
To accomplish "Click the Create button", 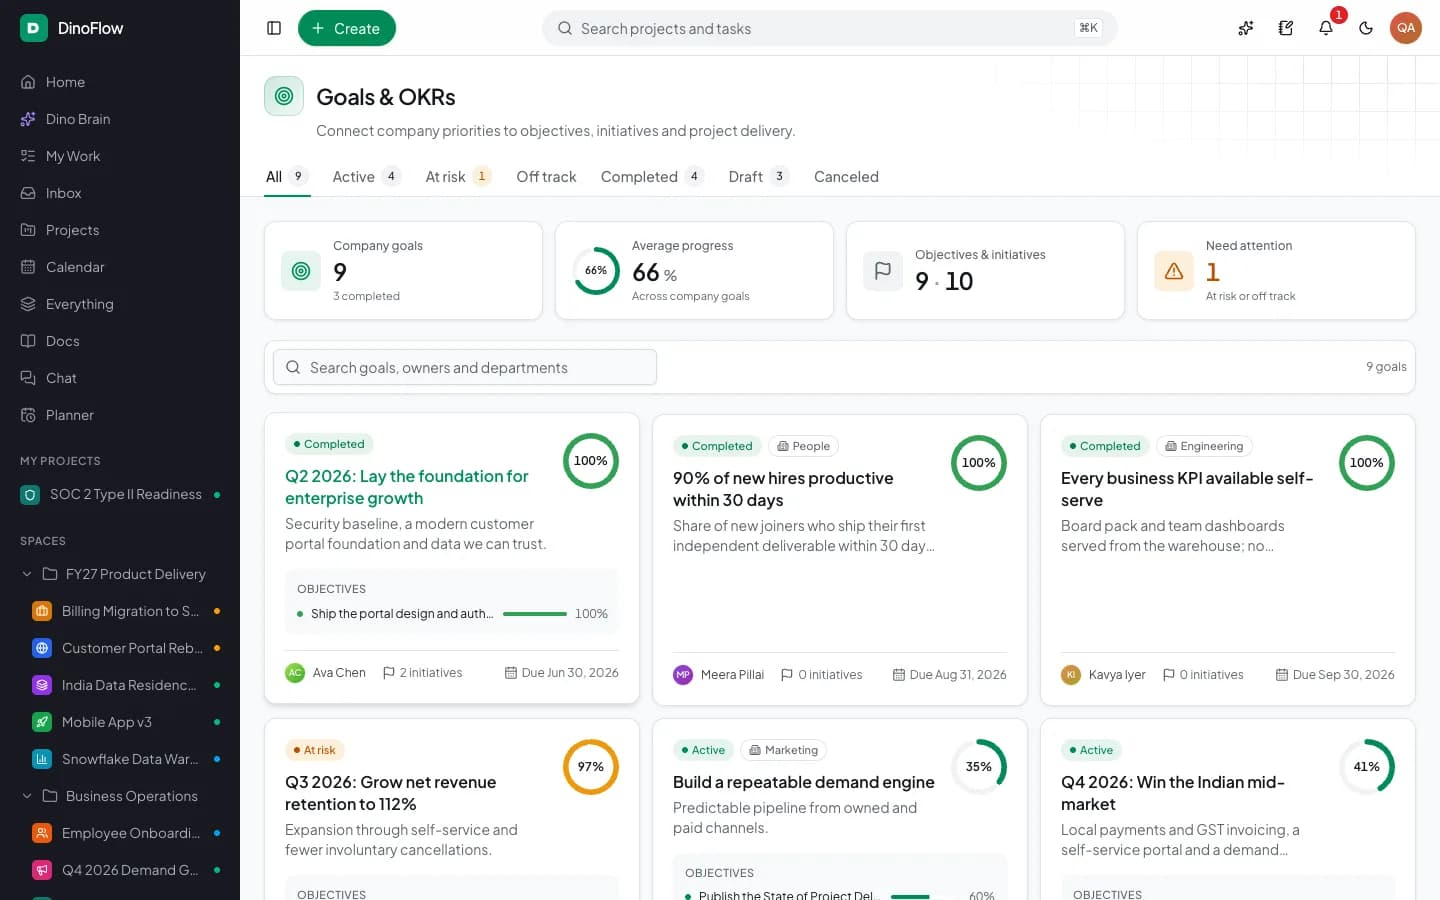I will [347, 28].
